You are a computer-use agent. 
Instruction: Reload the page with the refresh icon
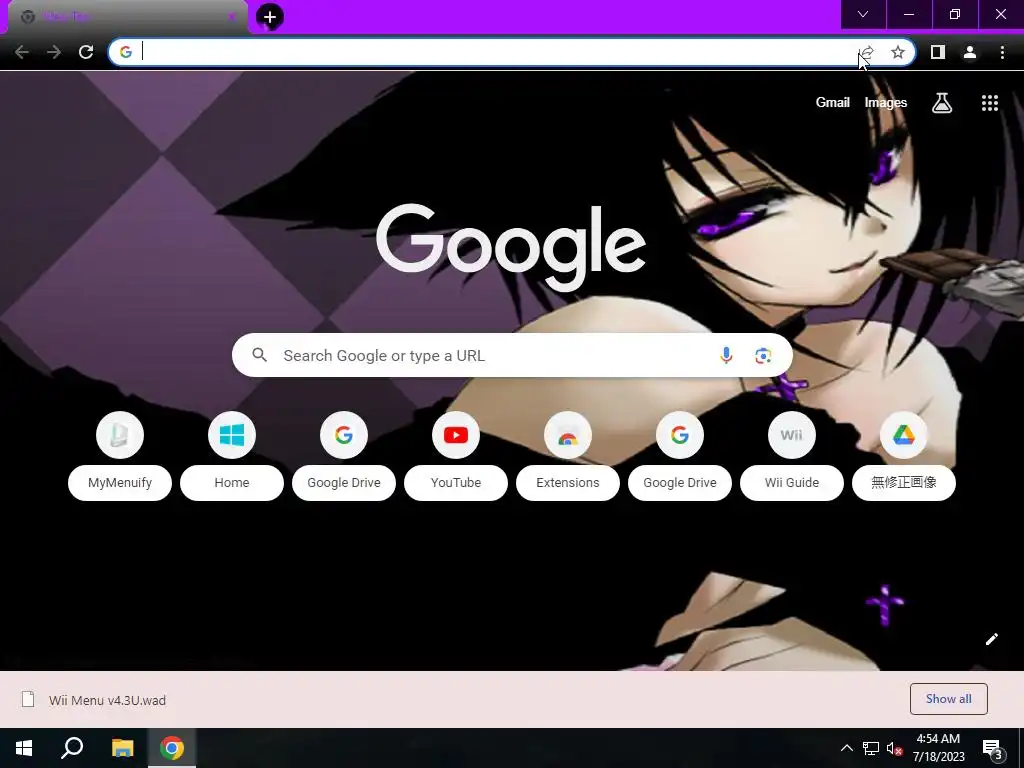point(86,52)
